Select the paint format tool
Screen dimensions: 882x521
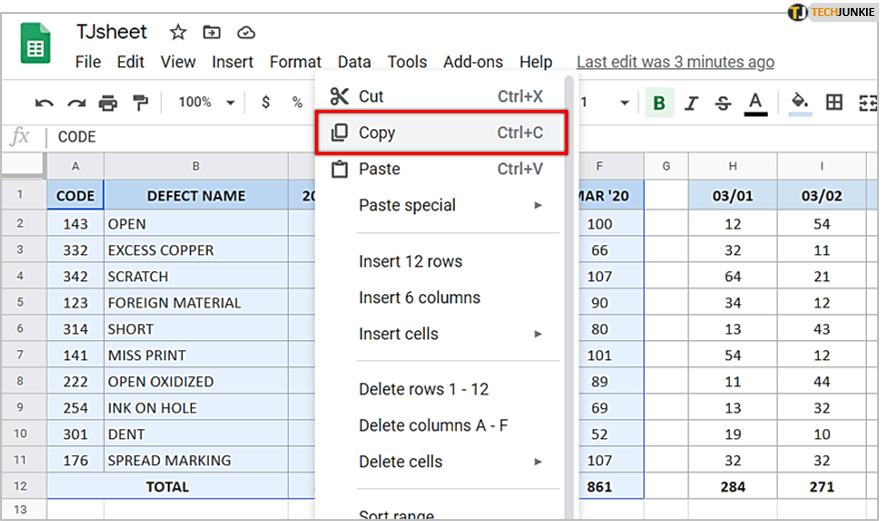click(140, 102)
